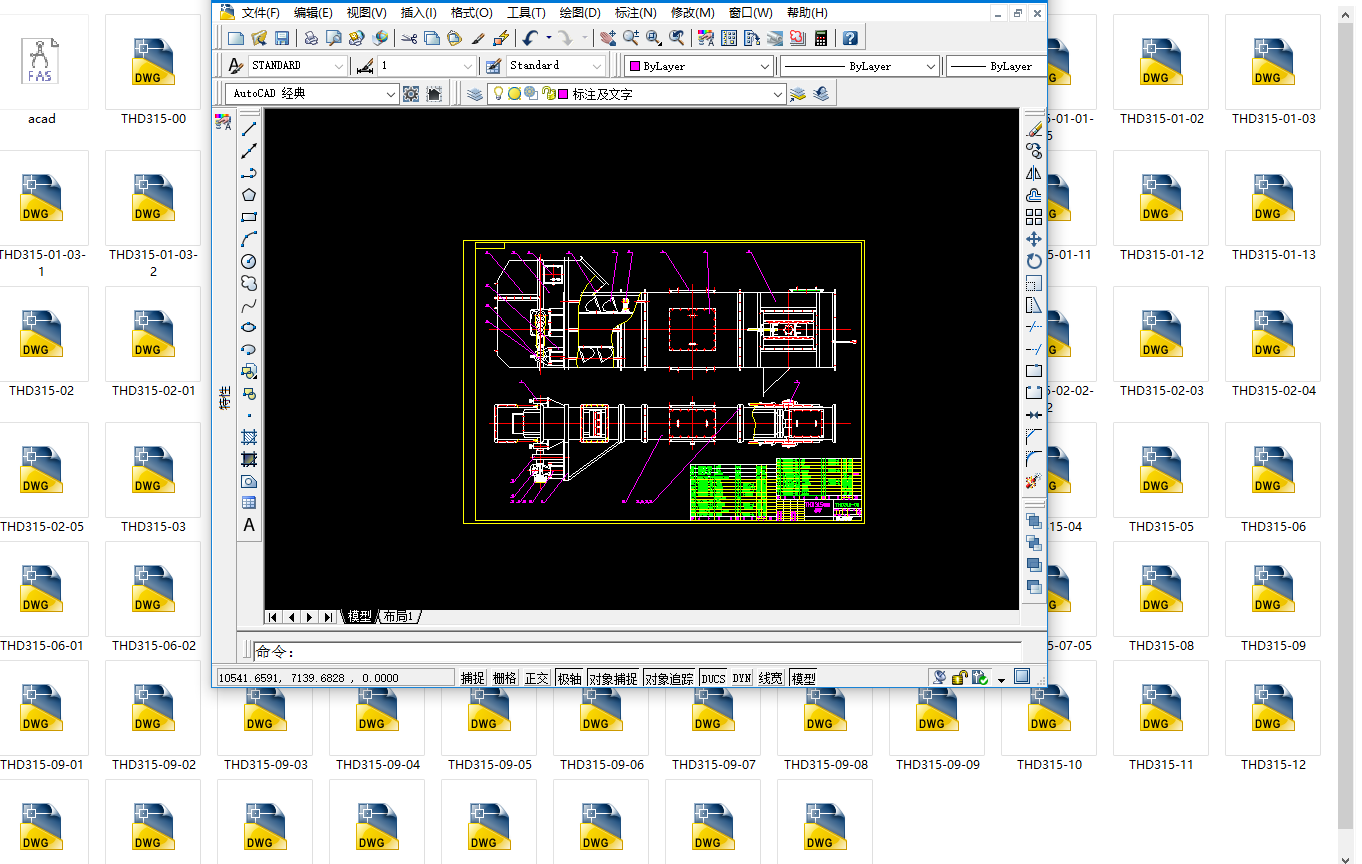Open the 插入(I) menu
The image size is (1362, 864).
[418, 13]
